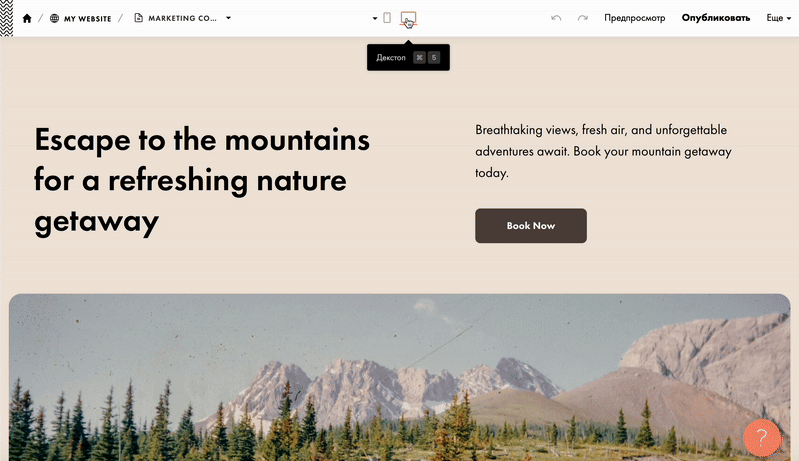Open MARKETING CO... breadcrumb

pos(182,18)
